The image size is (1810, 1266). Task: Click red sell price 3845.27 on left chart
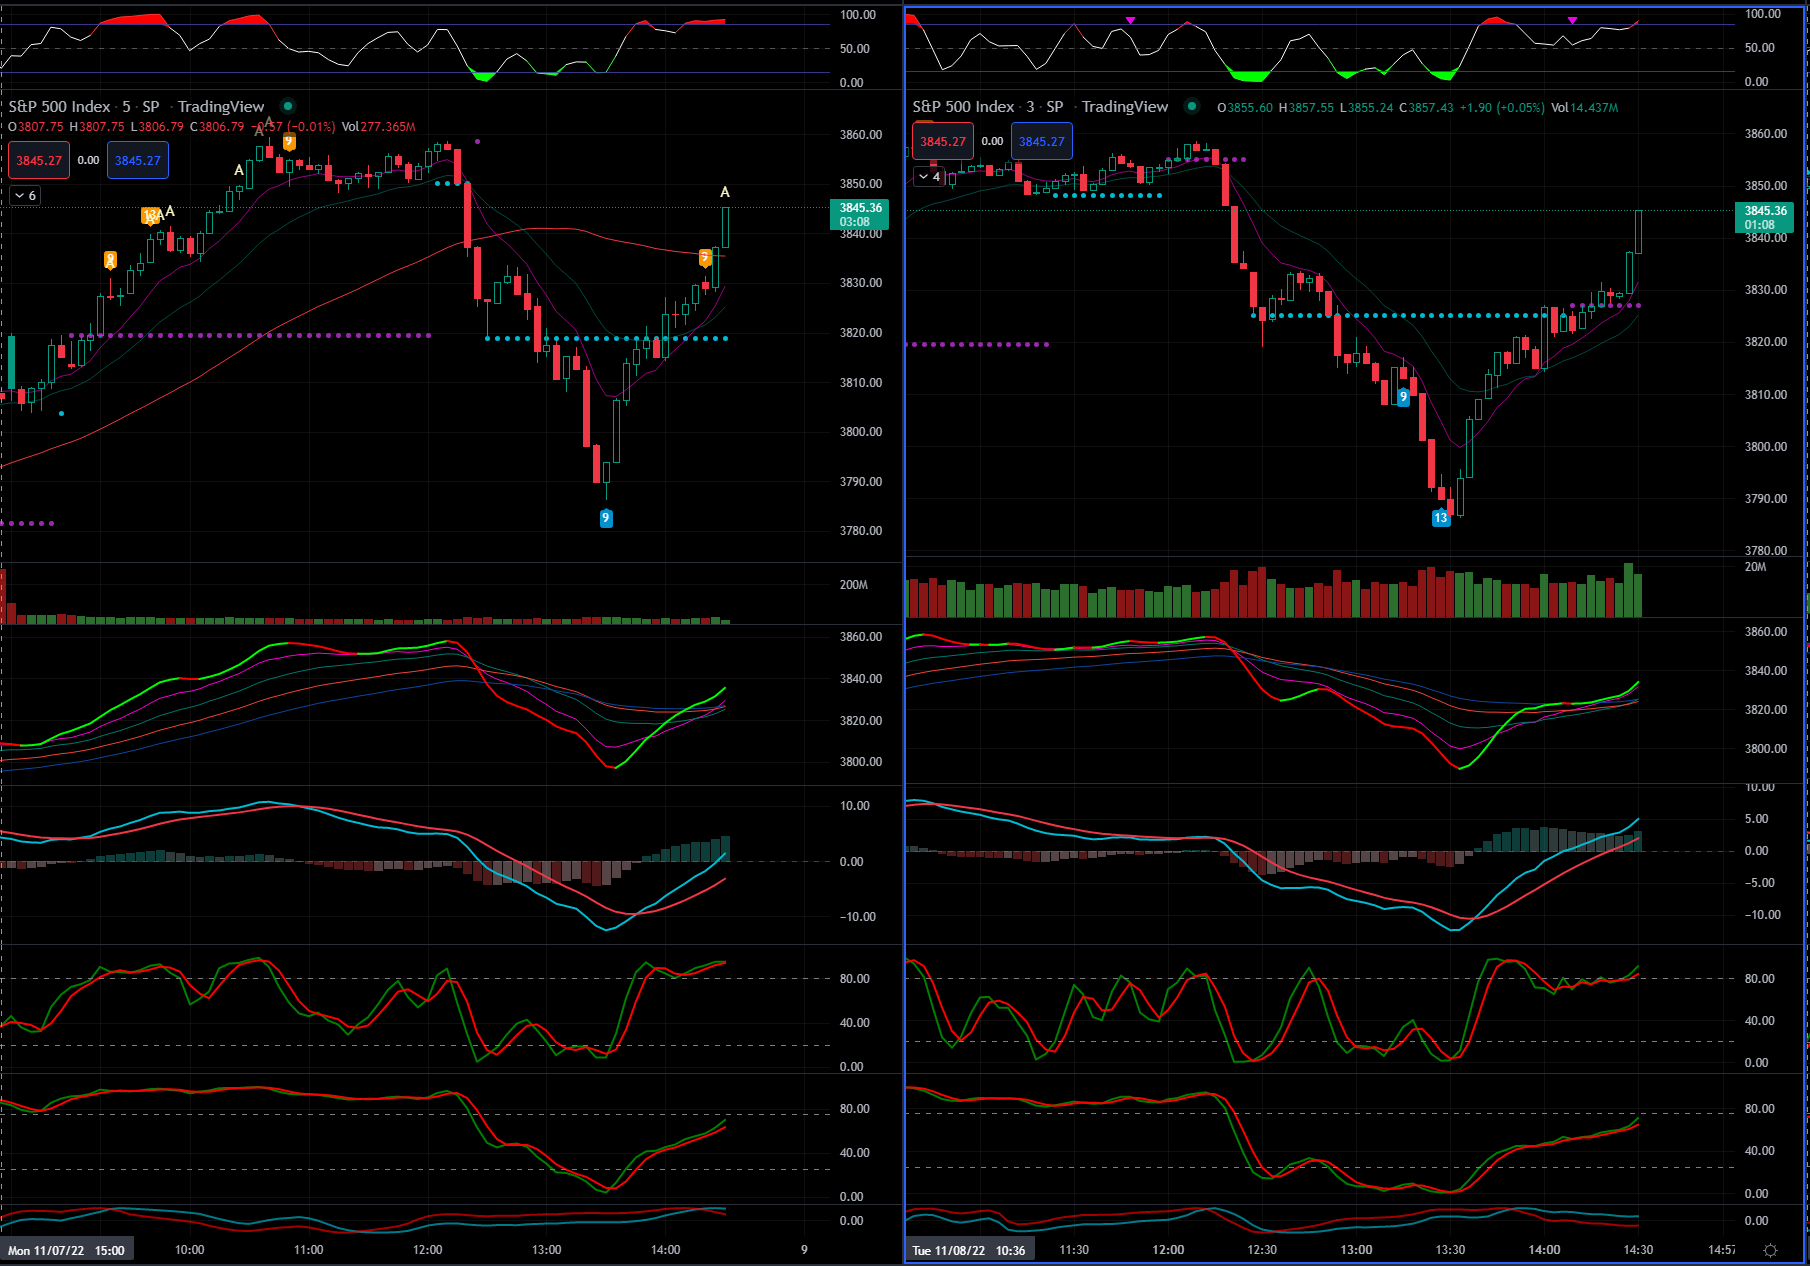[39, 161]
